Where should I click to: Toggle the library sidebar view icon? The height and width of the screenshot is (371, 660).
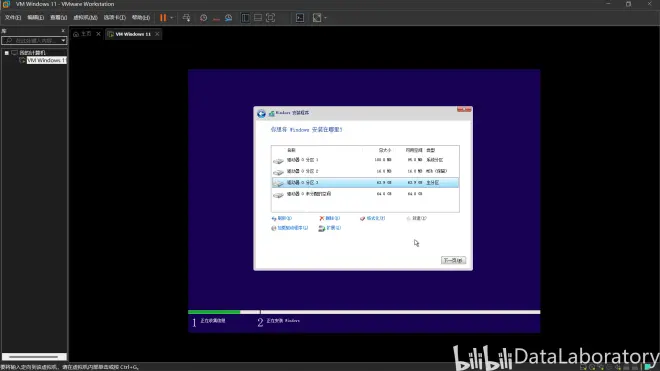click(245, 18)
